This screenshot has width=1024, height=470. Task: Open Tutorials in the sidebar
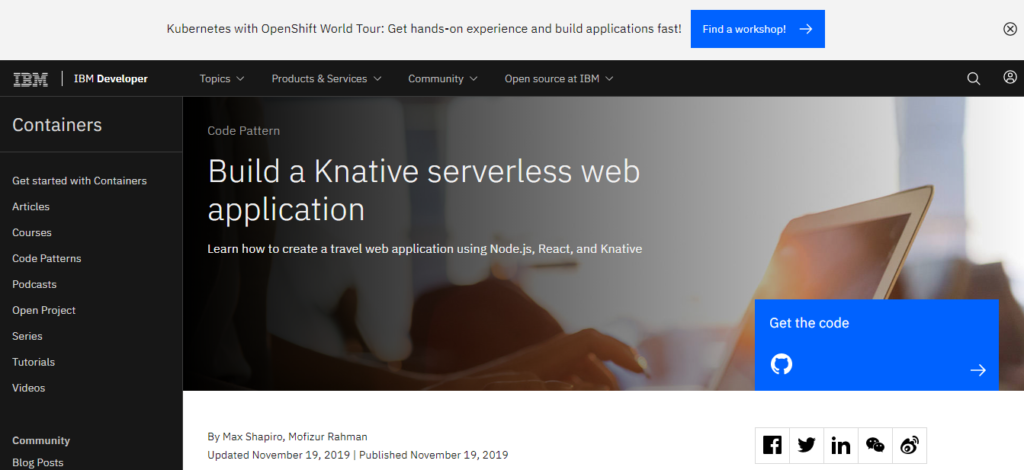click(x=33, y=362)
